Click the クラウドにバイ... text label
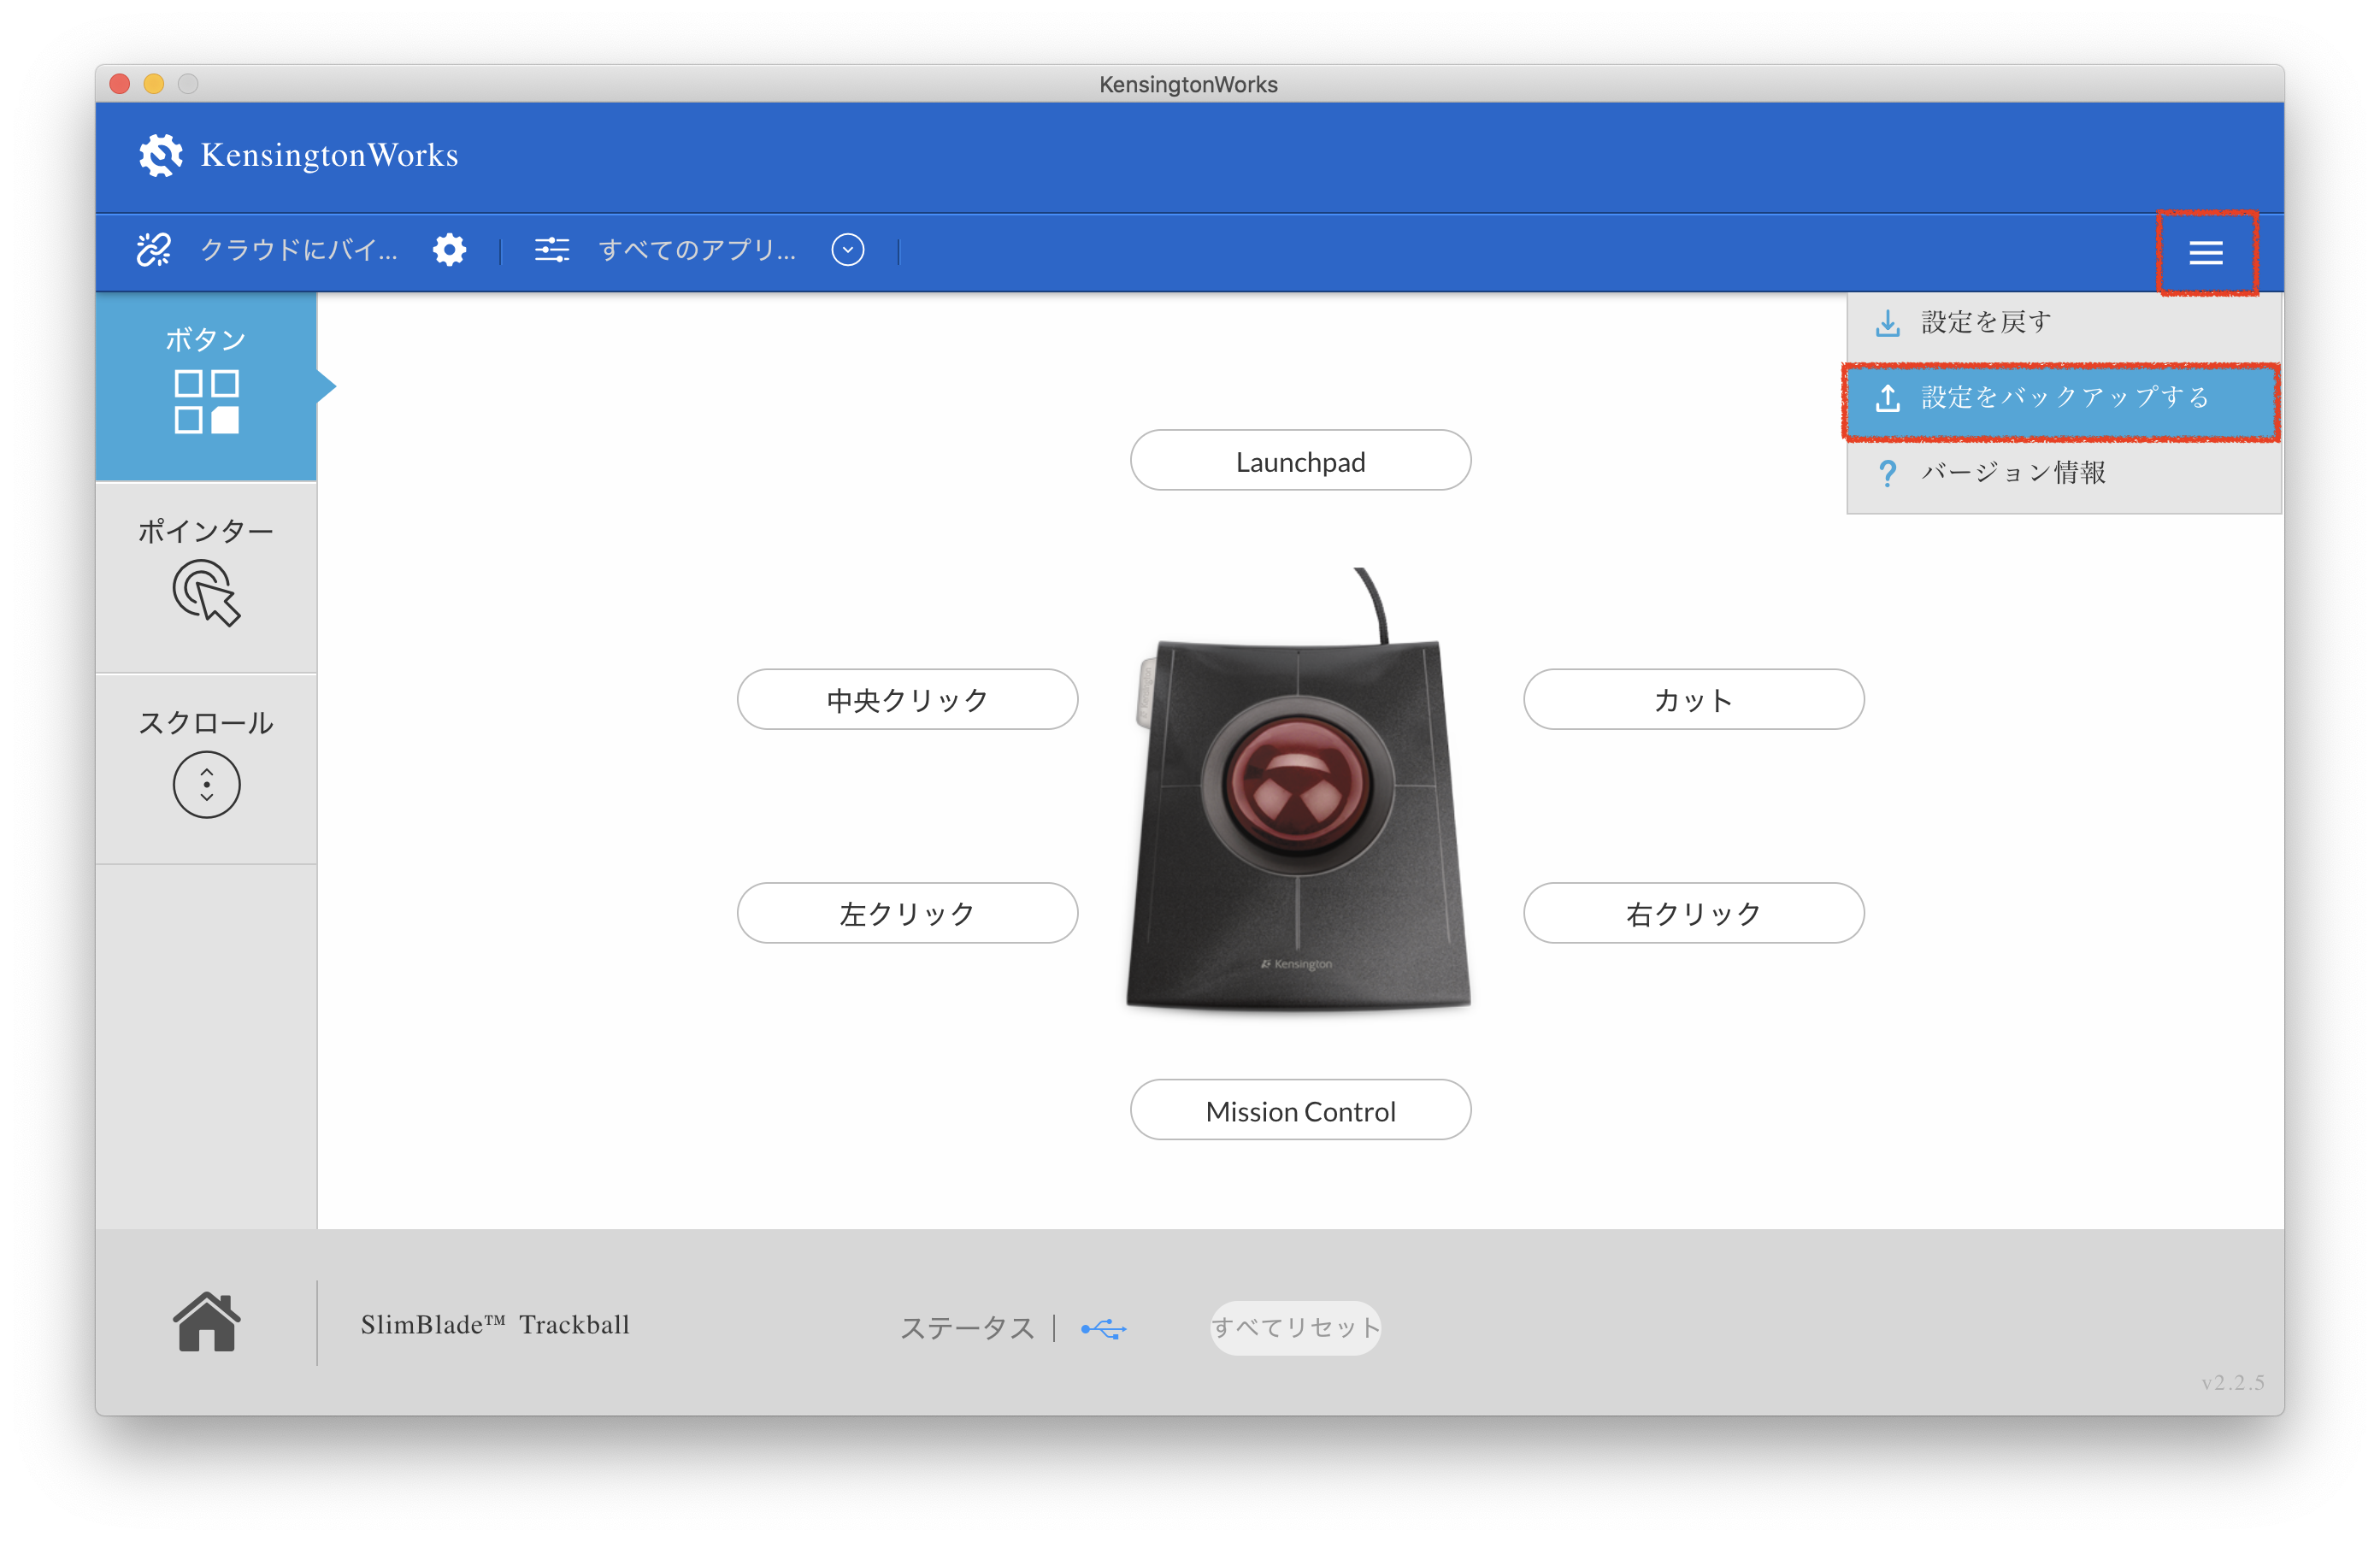The image size is (2380, 1542). click(299, 250)
